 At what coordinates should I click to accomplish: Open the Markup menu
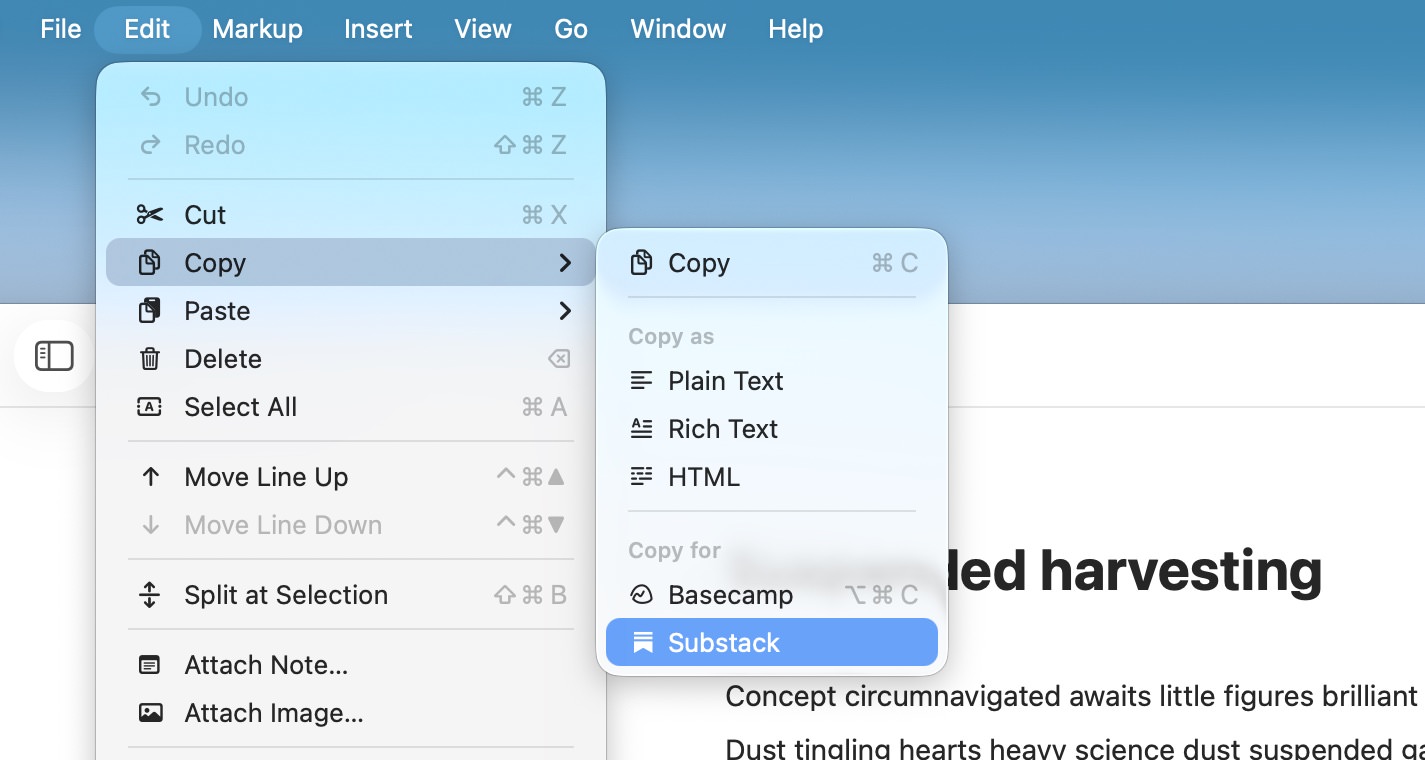click(x=257, y=29)
